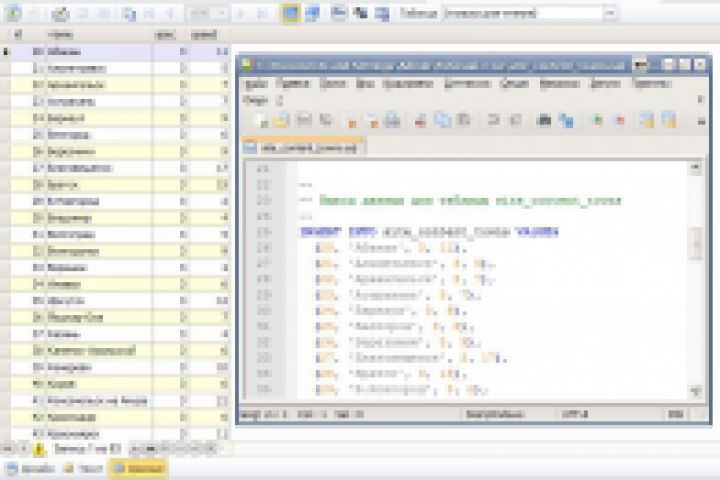Redo edit in Notepad++ toolbar
Viewport: 720px width, 480px height.
pos(515,120)
